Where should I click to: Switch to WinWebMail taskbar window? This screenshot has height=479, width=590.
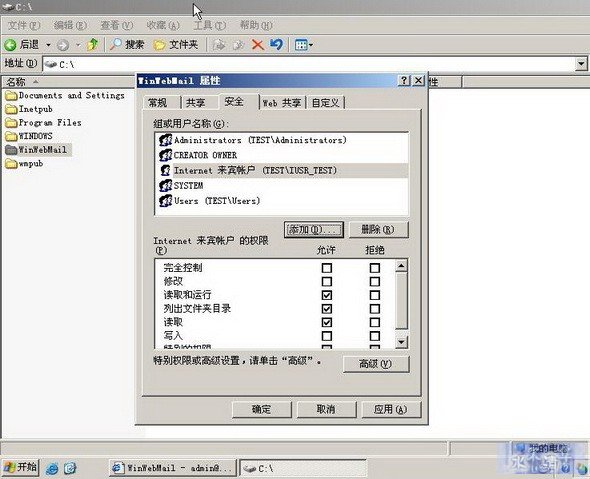tap(173, 468)
